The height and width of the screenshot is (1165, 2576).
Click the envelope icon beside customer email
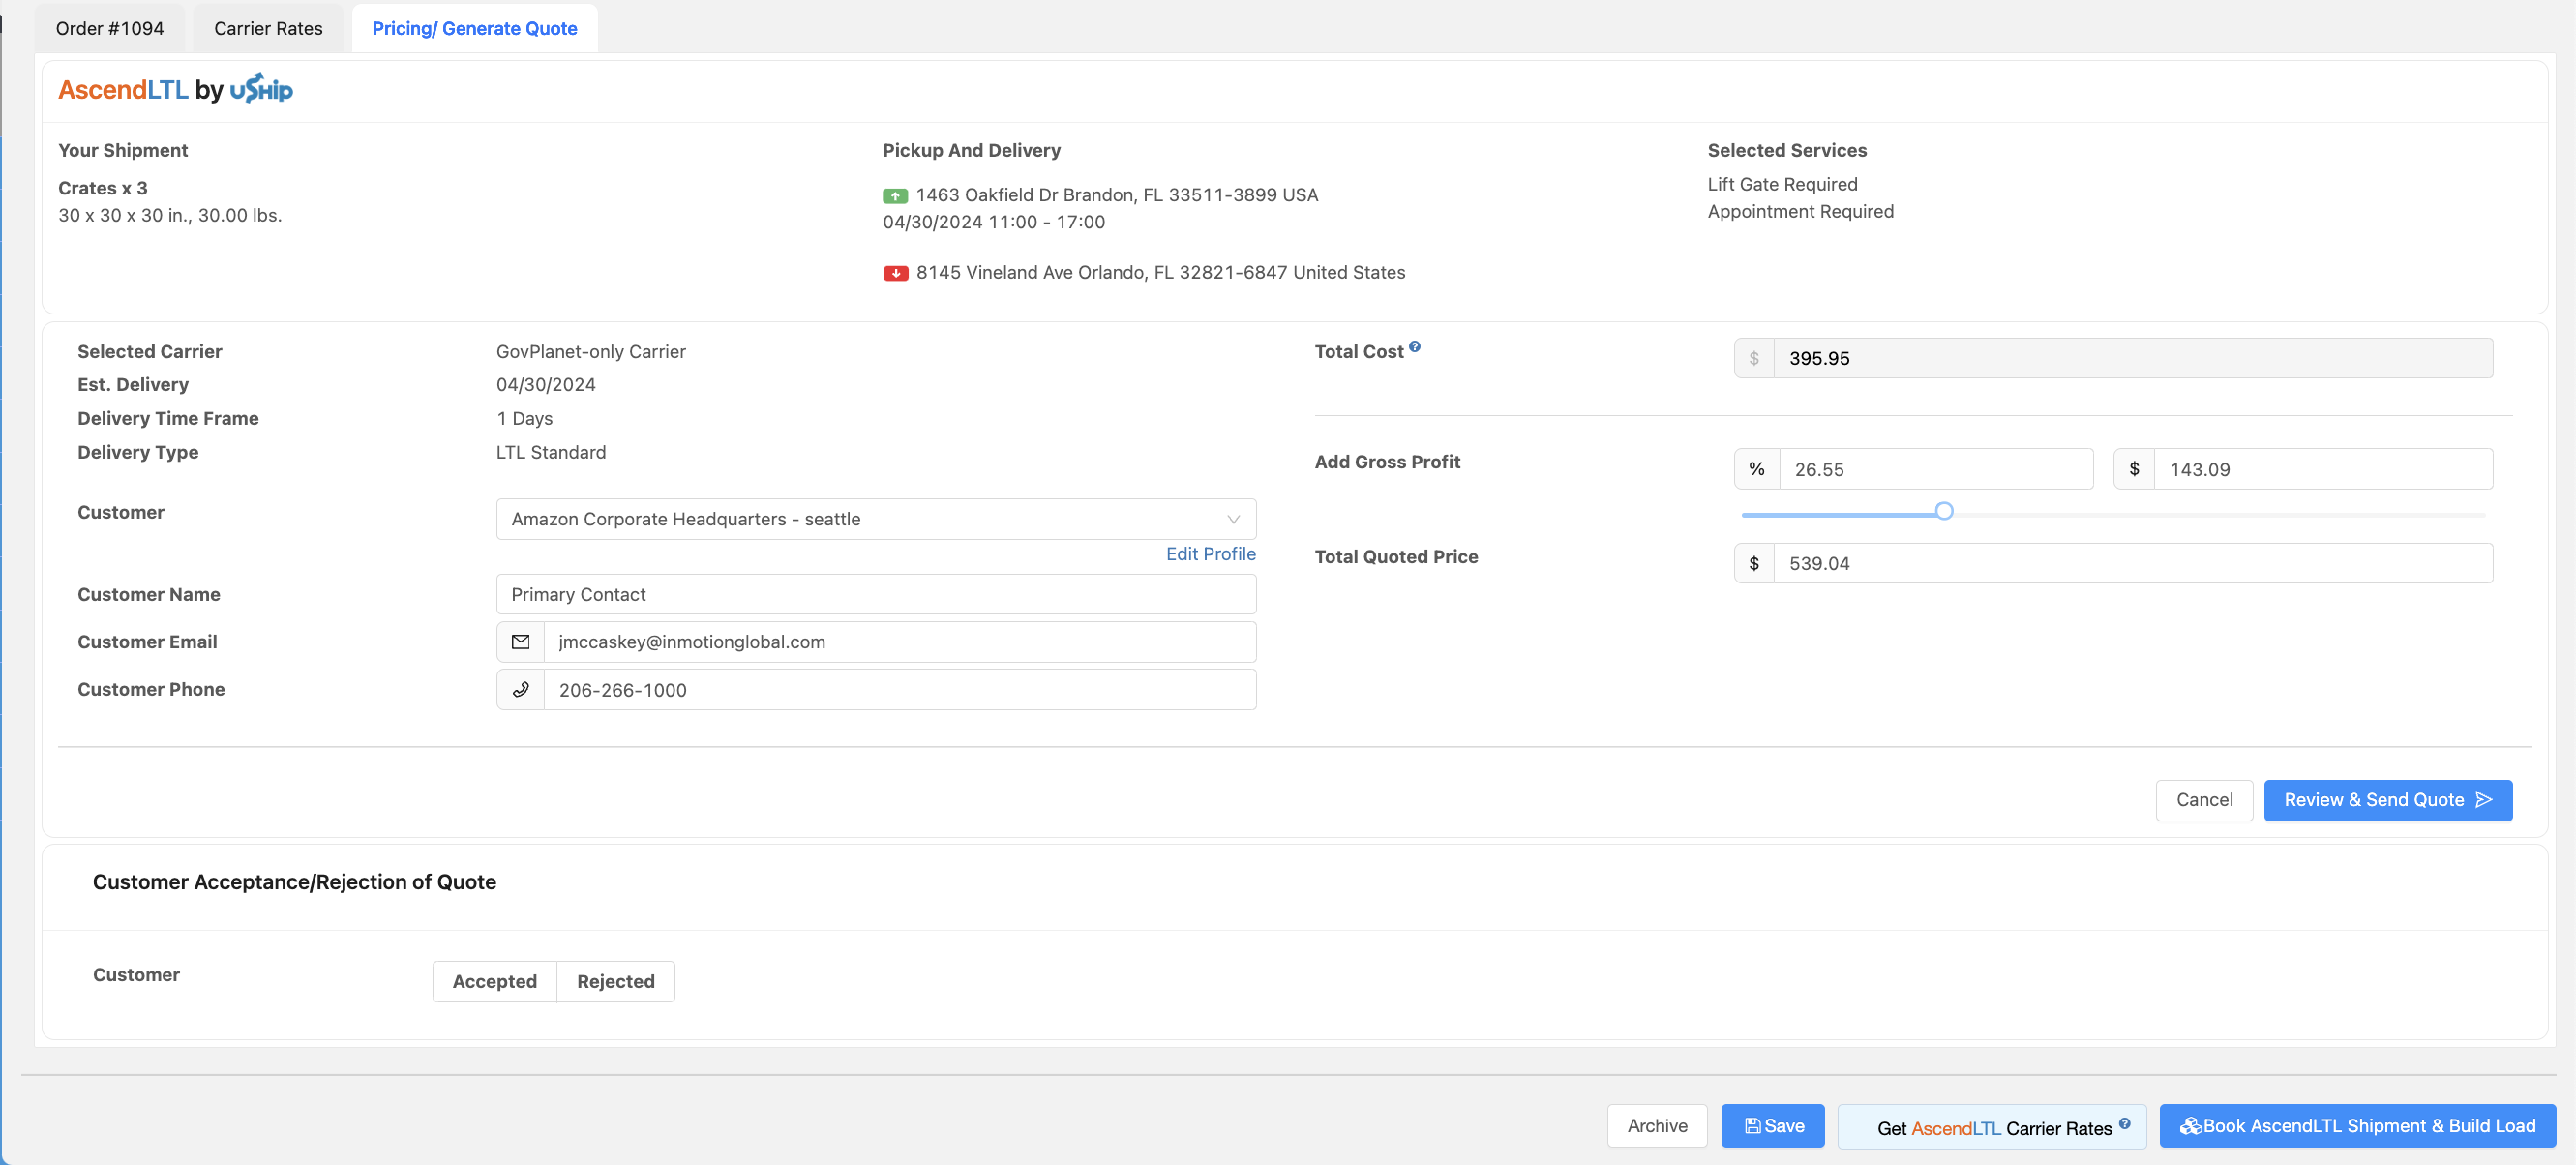(520, 642)
